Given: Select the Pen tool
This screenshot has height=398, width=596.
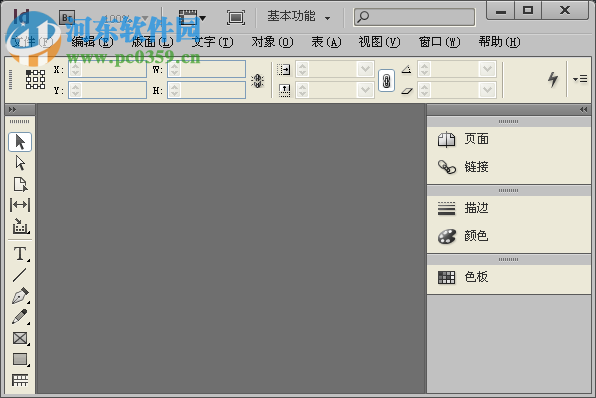Looking at the screenshot, I should tap(20, 296).
